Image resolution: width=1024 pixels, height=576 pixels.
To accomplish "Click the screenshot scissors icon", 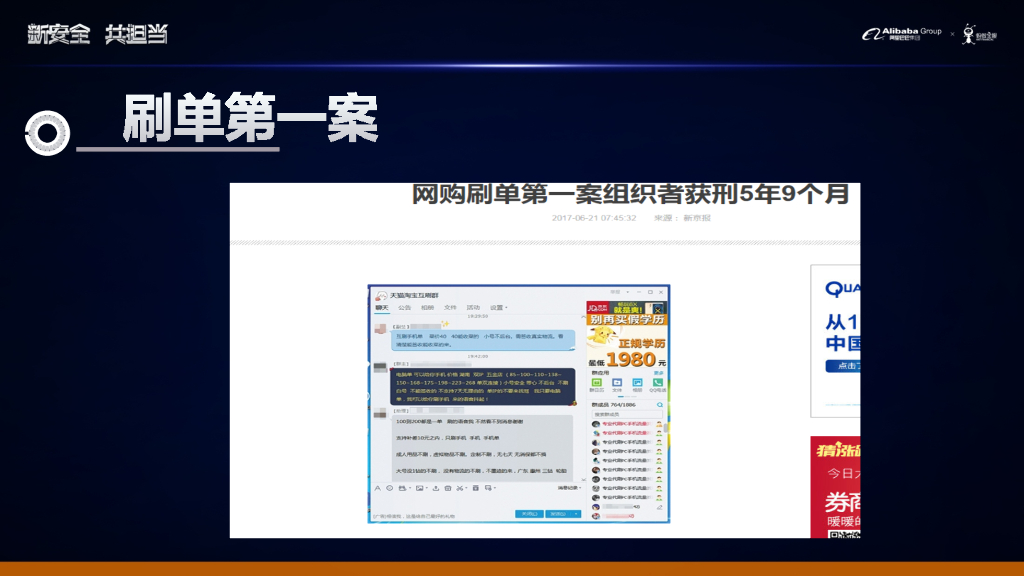I will [x=460, y=488].
